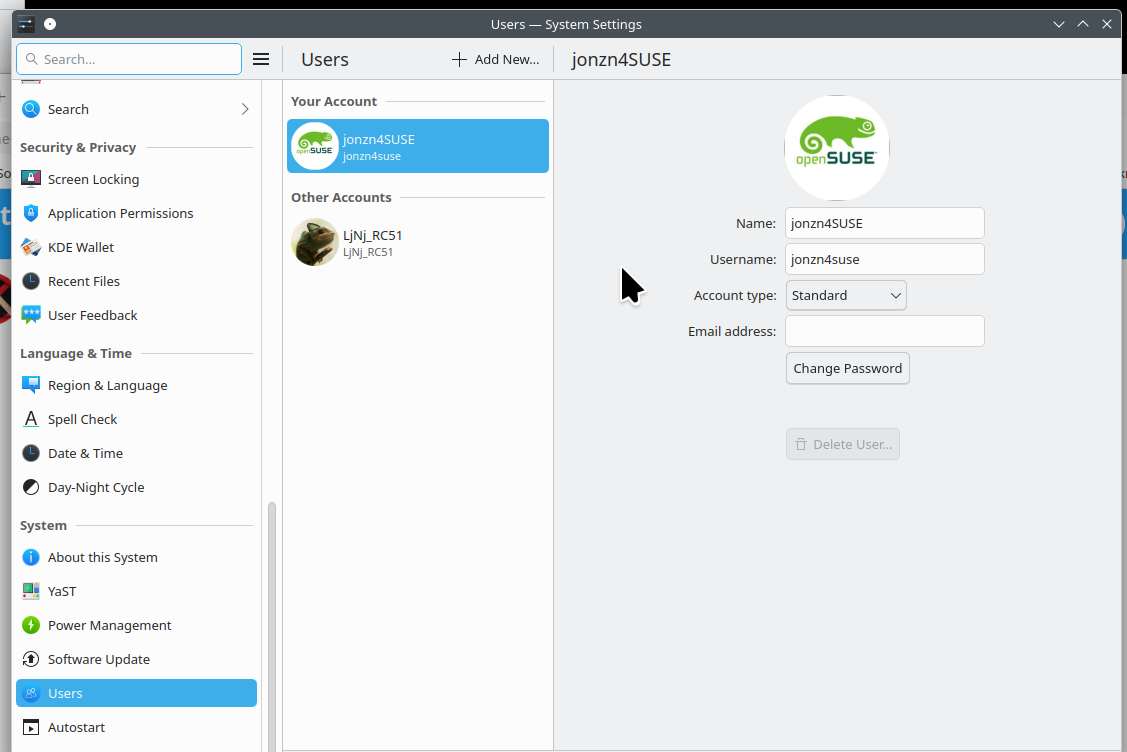Focus the Name text field
Image resolution: width=1127 pixels, height=752 pixels.
point(884,223)
